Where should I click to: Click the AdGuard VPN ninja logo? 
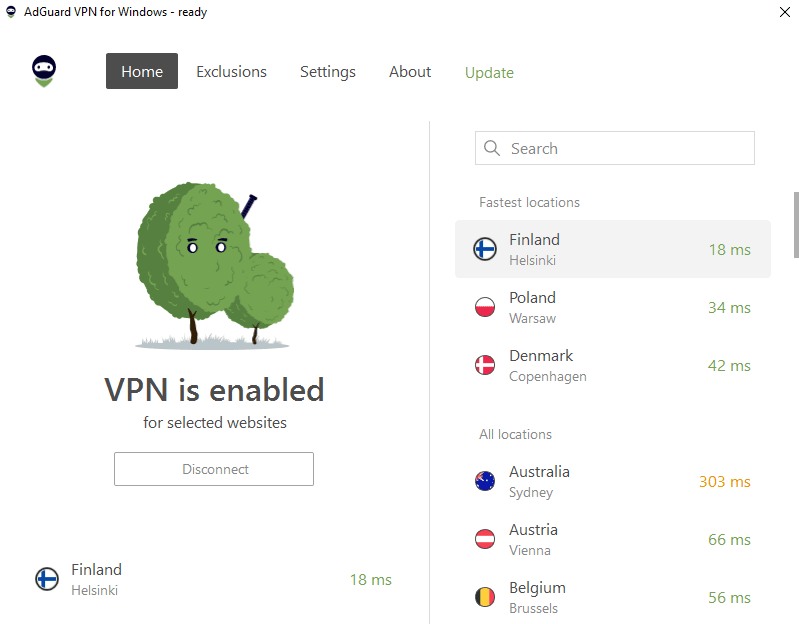(x=44, y=71)
